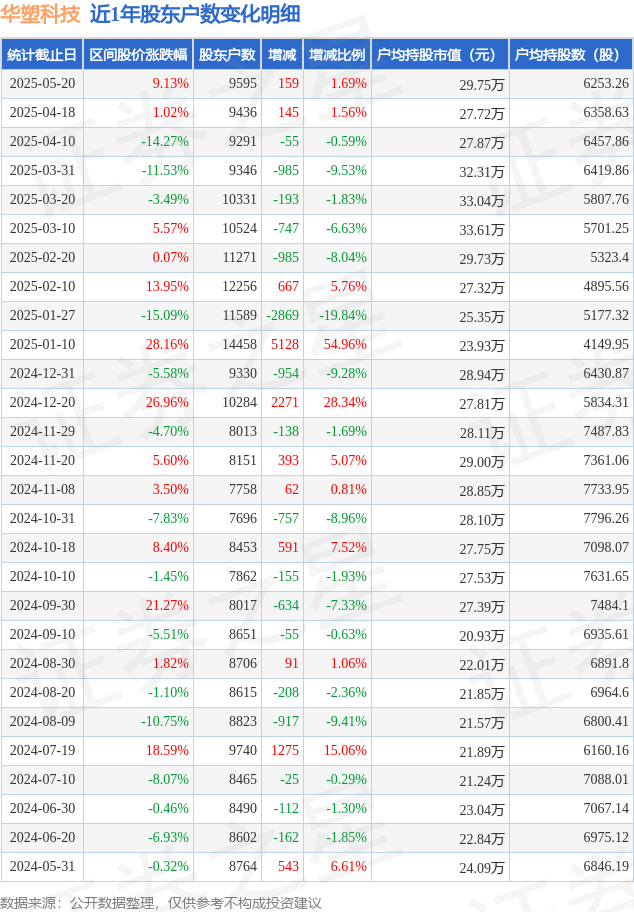Select the 2025-05-20 date cell
This screenshot has width=634, height=912.
42,84
